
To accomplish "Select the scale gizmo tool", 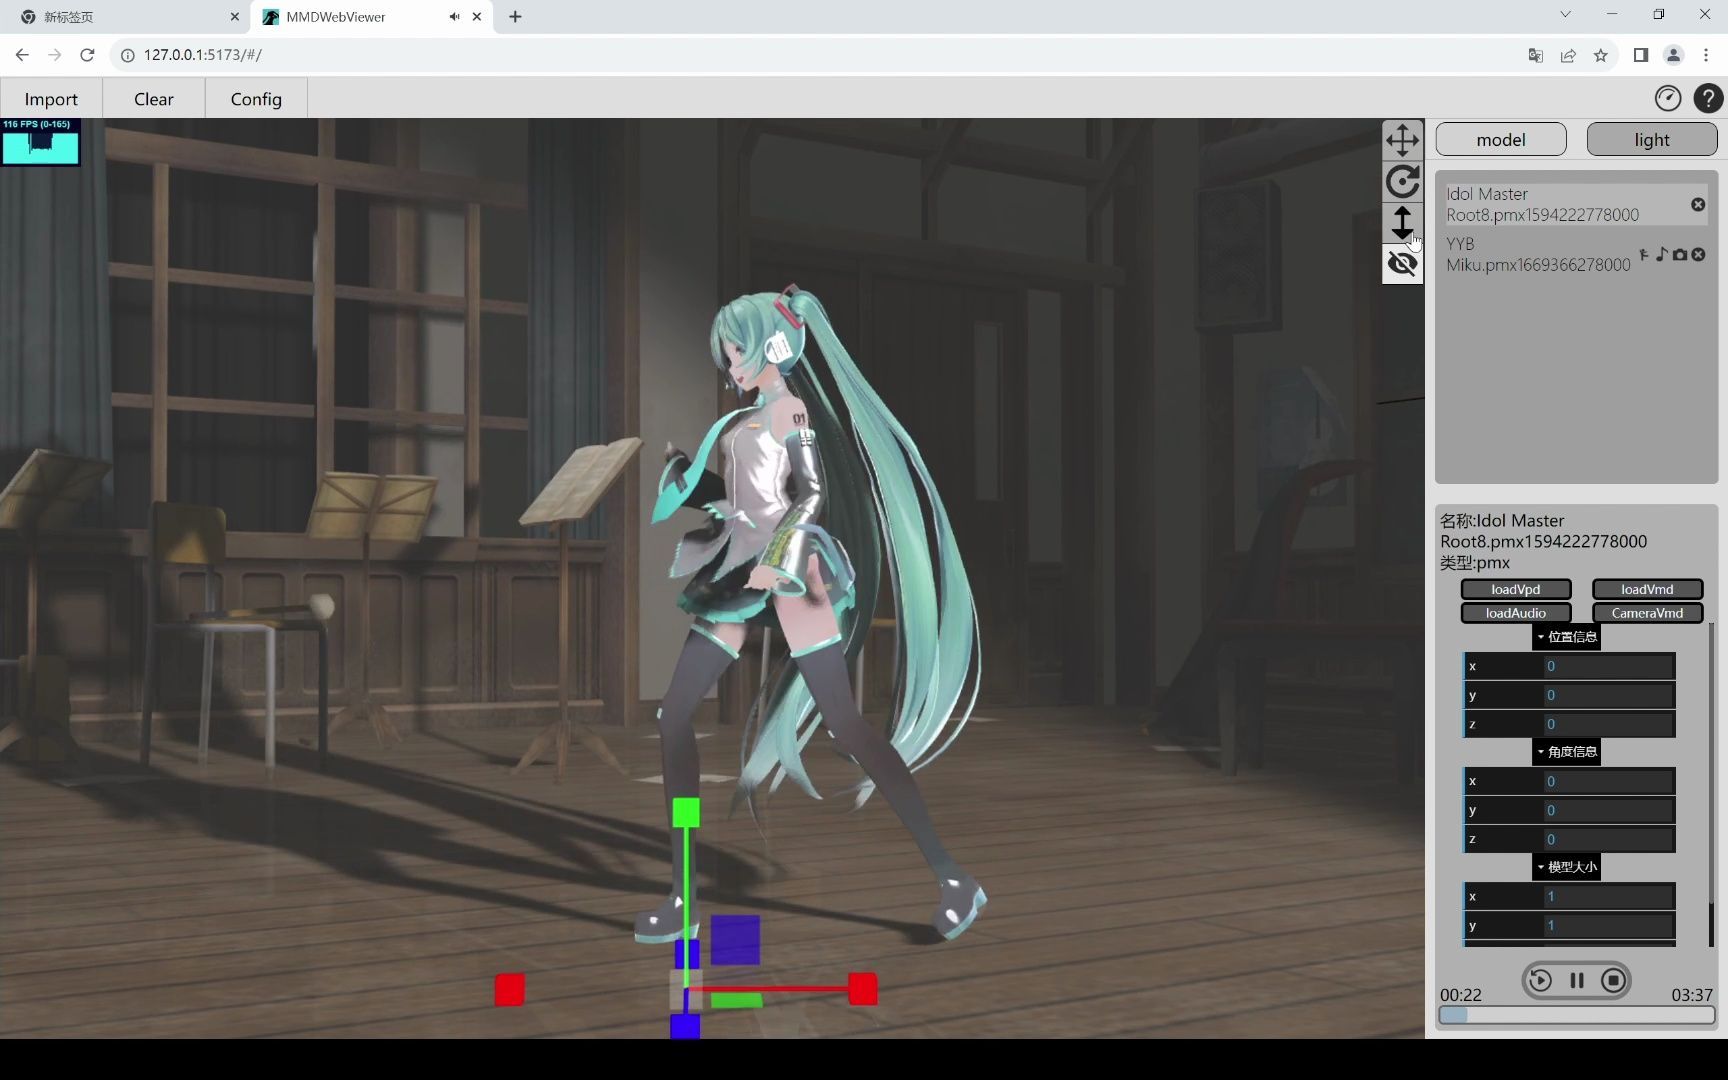I will 1402,222.
